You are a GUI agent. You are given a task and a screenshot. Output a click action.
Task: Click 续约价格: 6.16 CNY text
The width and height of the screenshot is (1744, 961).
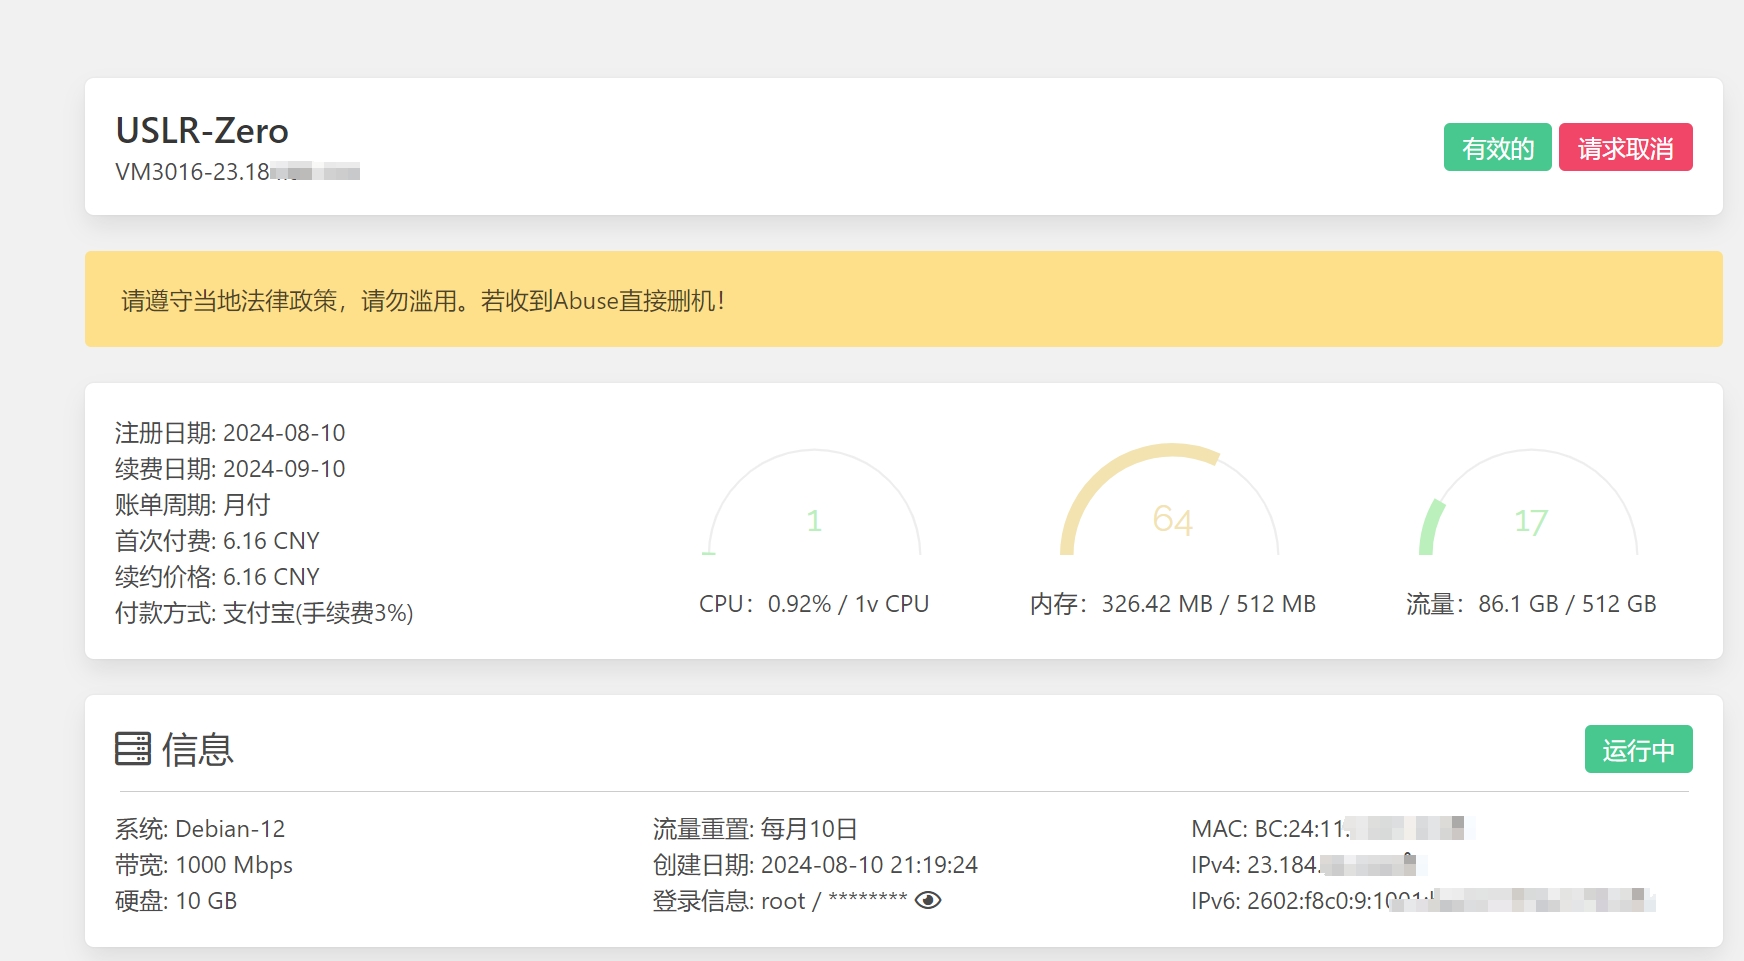(x=217, y=577)
